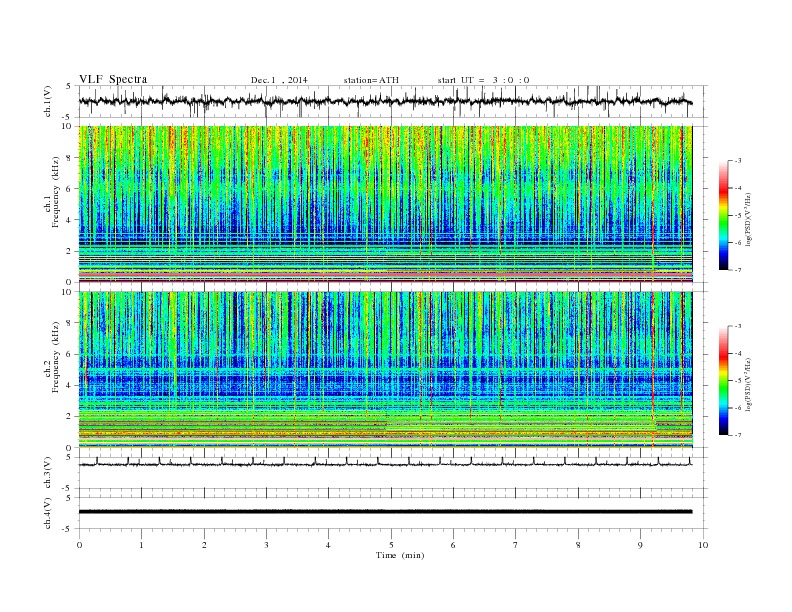Click the ch.3 pulse waveform trace
The image size is (792, 612).
[x=385, y=463]
